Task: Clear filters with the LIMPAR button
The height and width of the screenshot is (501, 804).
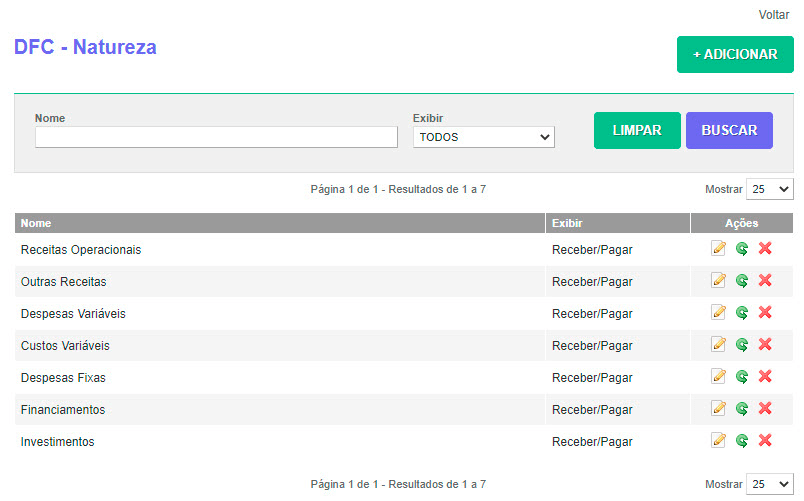Action: [637, 130]
